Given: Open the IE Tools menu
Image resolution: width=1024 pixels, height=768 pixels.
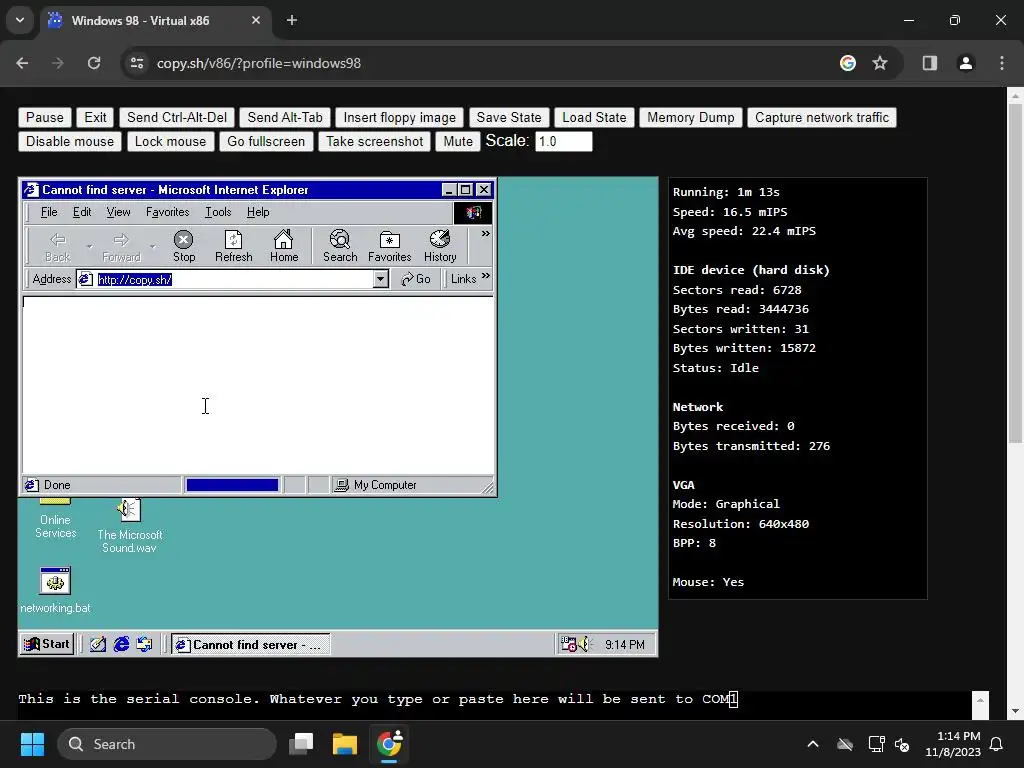Looking at the screenshot, I should click(218, 212).
